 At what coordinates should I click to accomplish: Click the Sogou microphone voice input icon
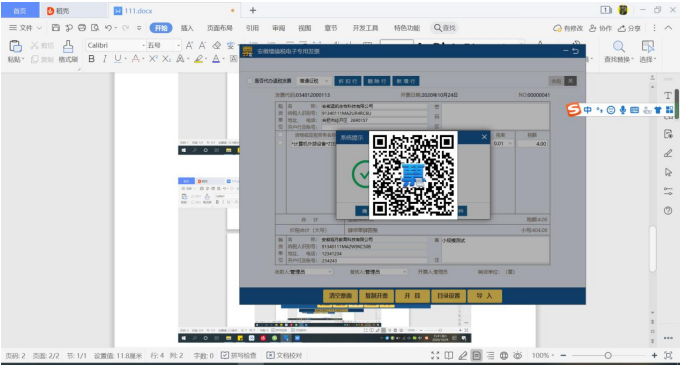coord(623,110)
